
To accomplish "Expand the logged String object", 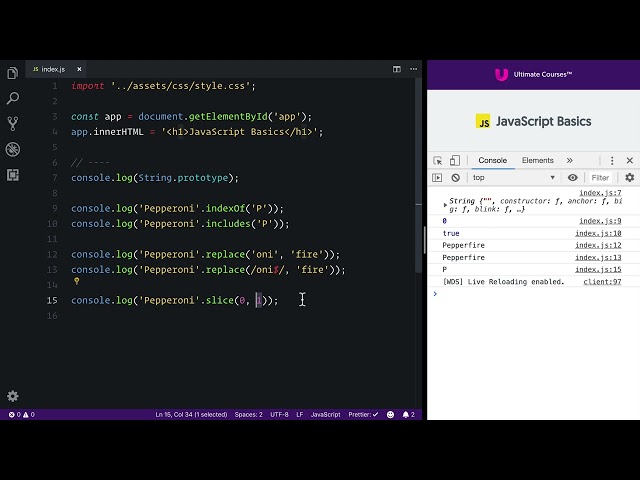I will [445, 205].
